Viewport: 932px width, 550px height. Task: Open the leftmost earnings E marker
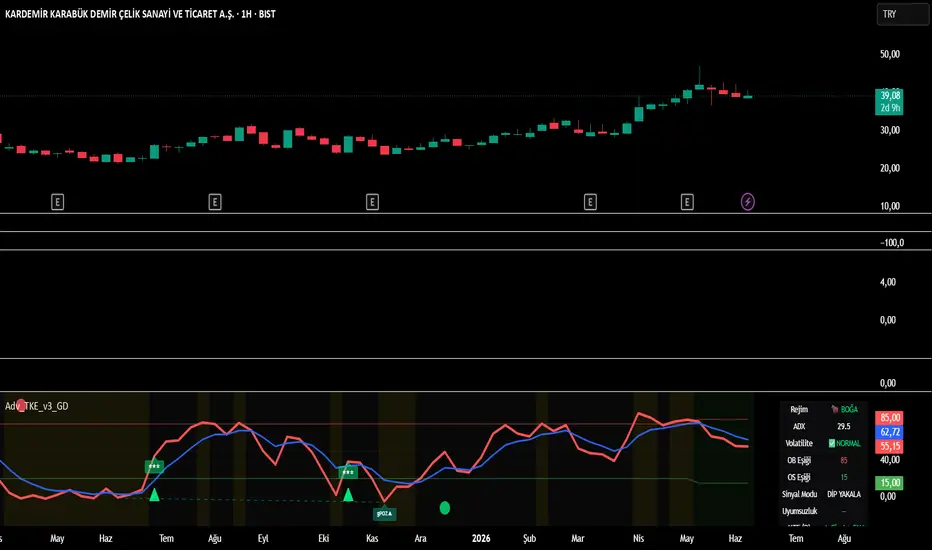pyautogui.click(x=57, y=202)
